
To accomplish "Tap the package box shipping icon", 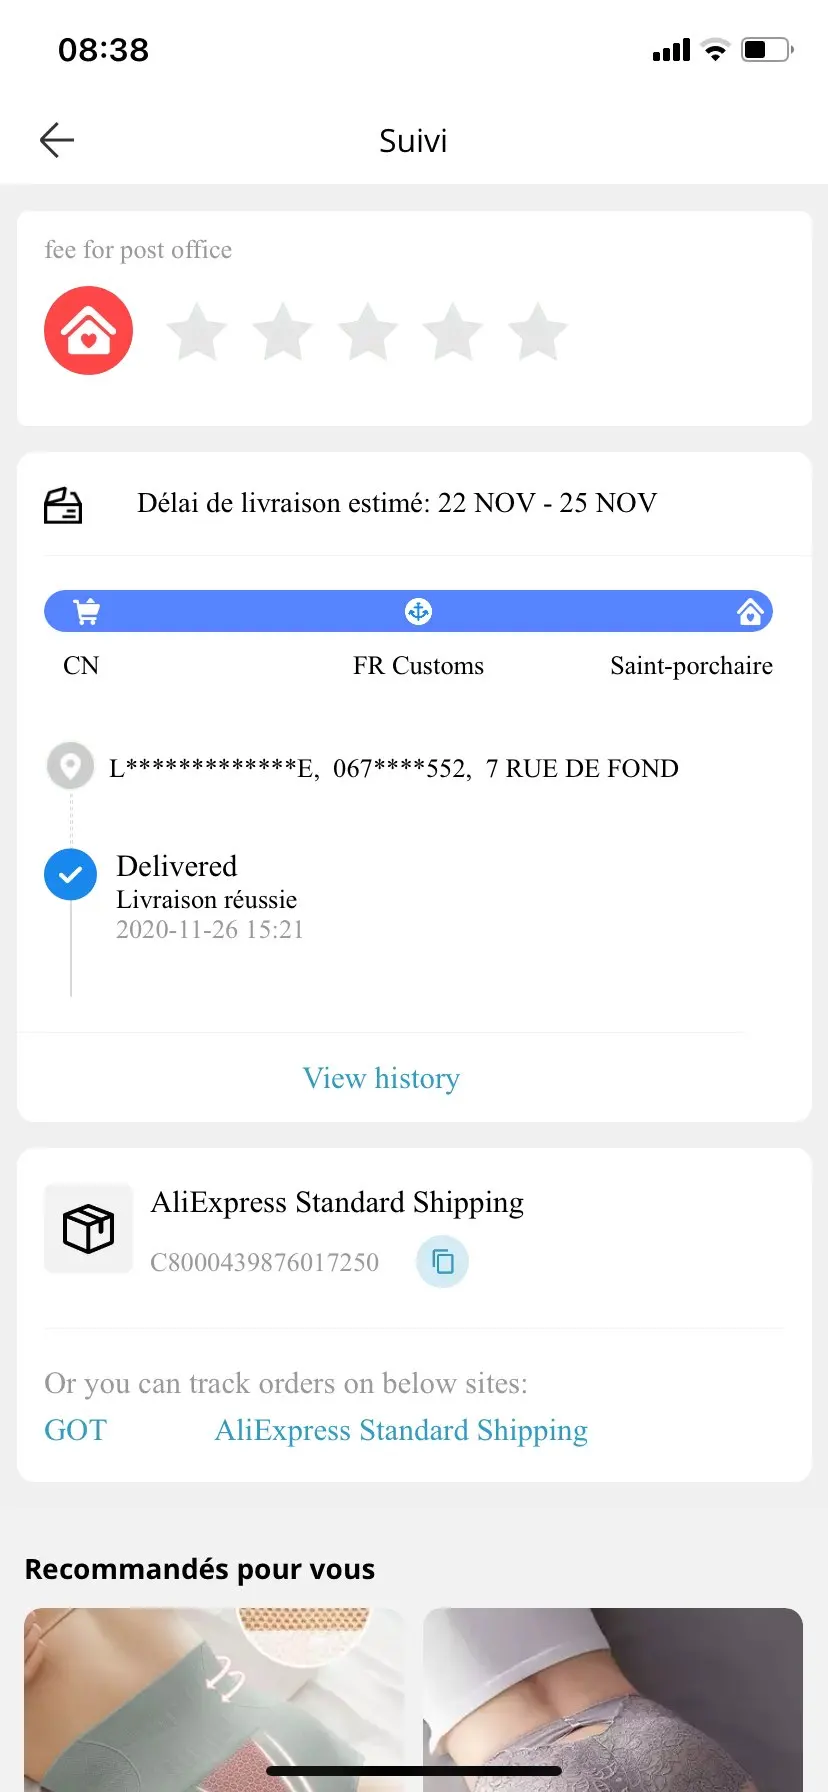I will click(88, 1228).
